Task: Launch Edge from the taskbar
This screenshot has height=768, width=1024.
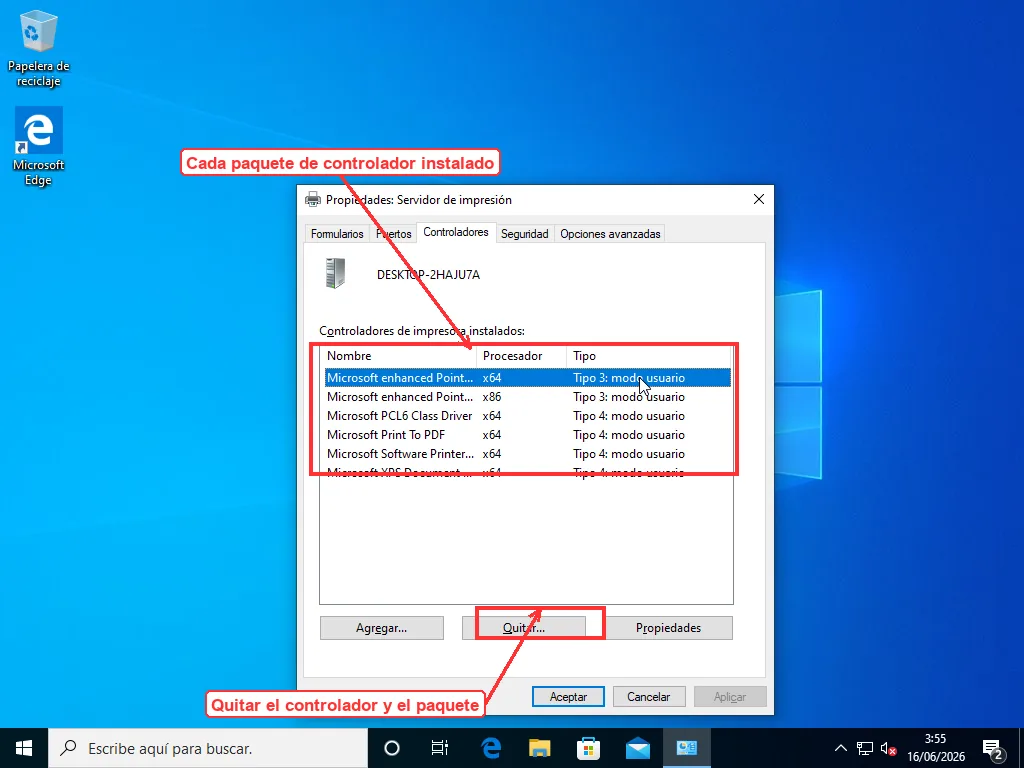Action: pos(490,748)
